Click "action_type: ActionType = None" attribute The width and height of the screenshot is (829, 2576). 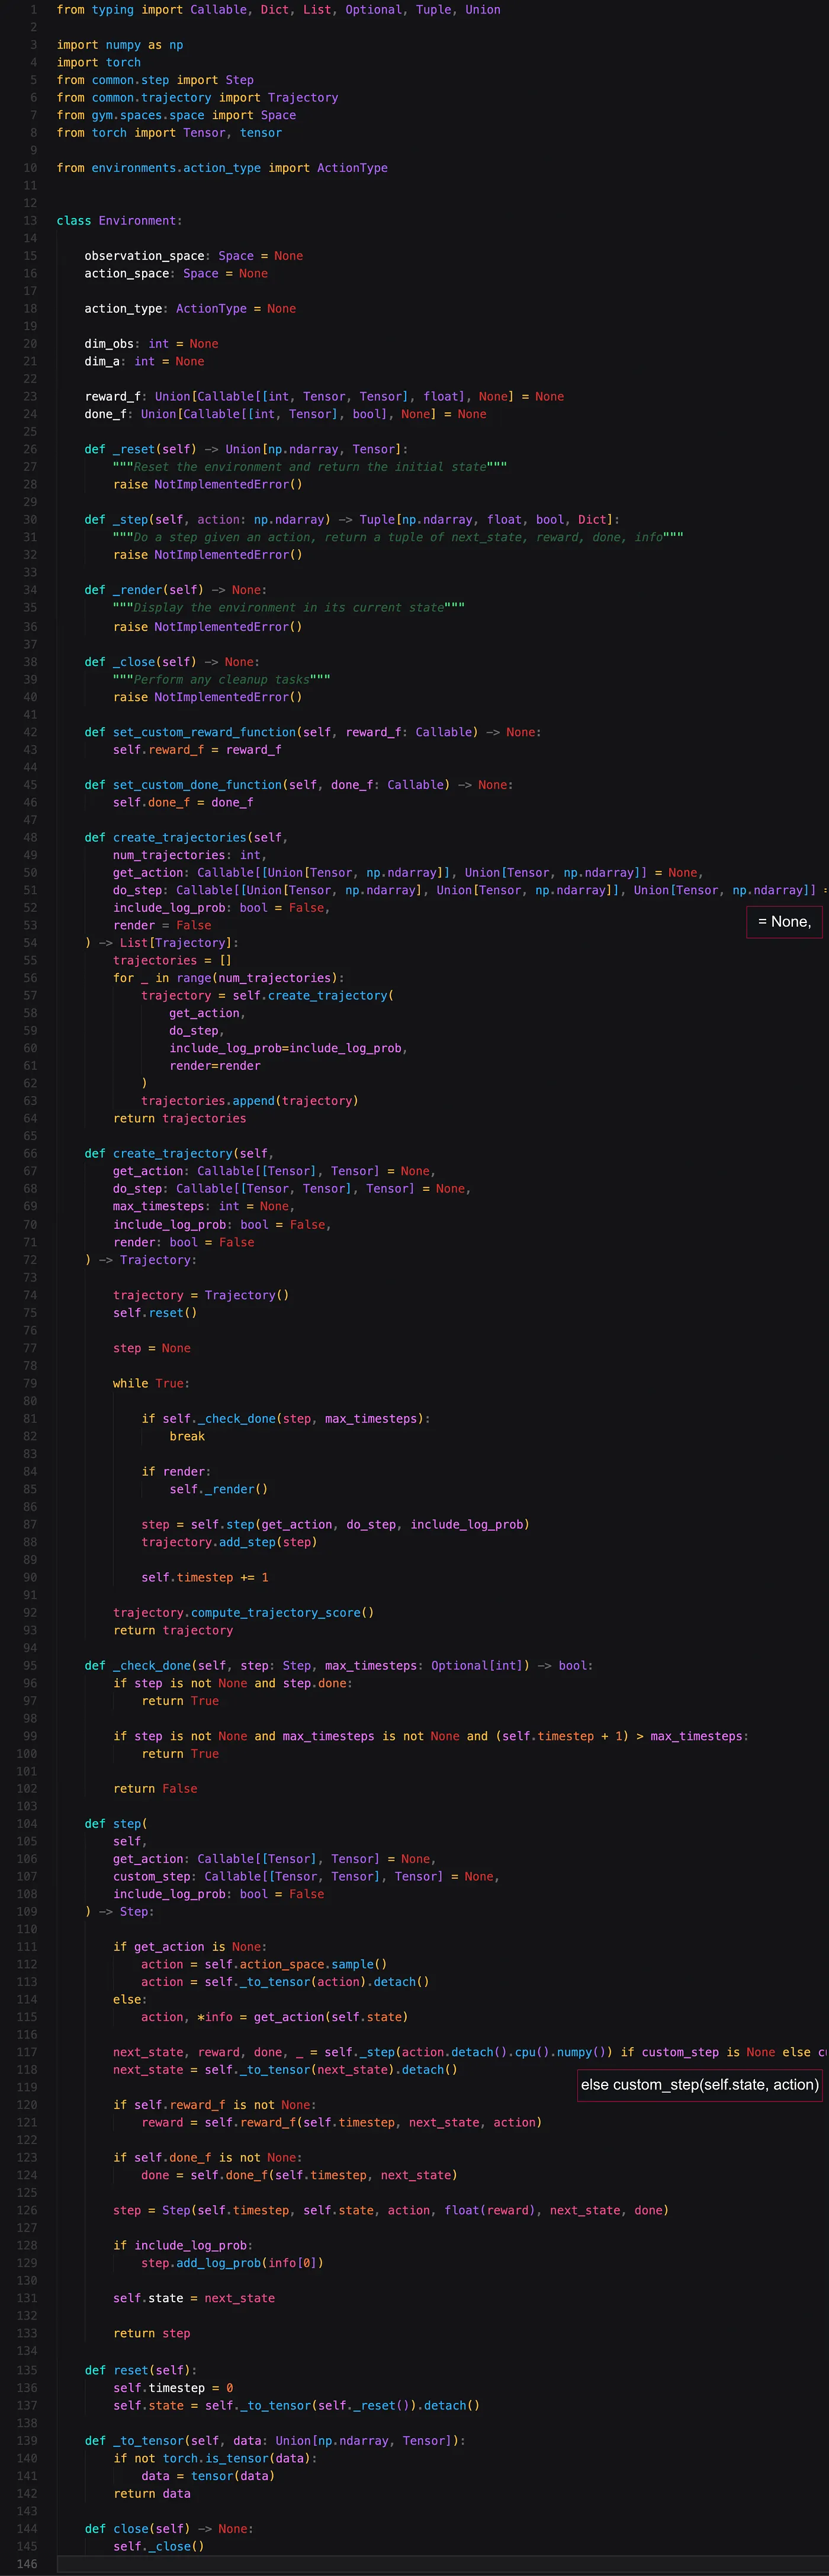[190, 309]
